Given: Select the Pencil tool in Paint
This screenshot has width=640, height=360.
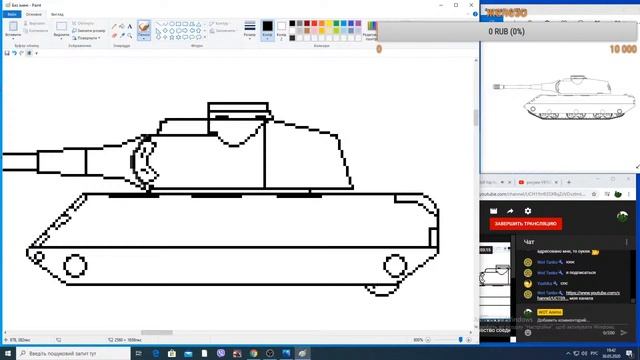Looking at the screenshot, I should pyautogui.click(x=114, y=27).
